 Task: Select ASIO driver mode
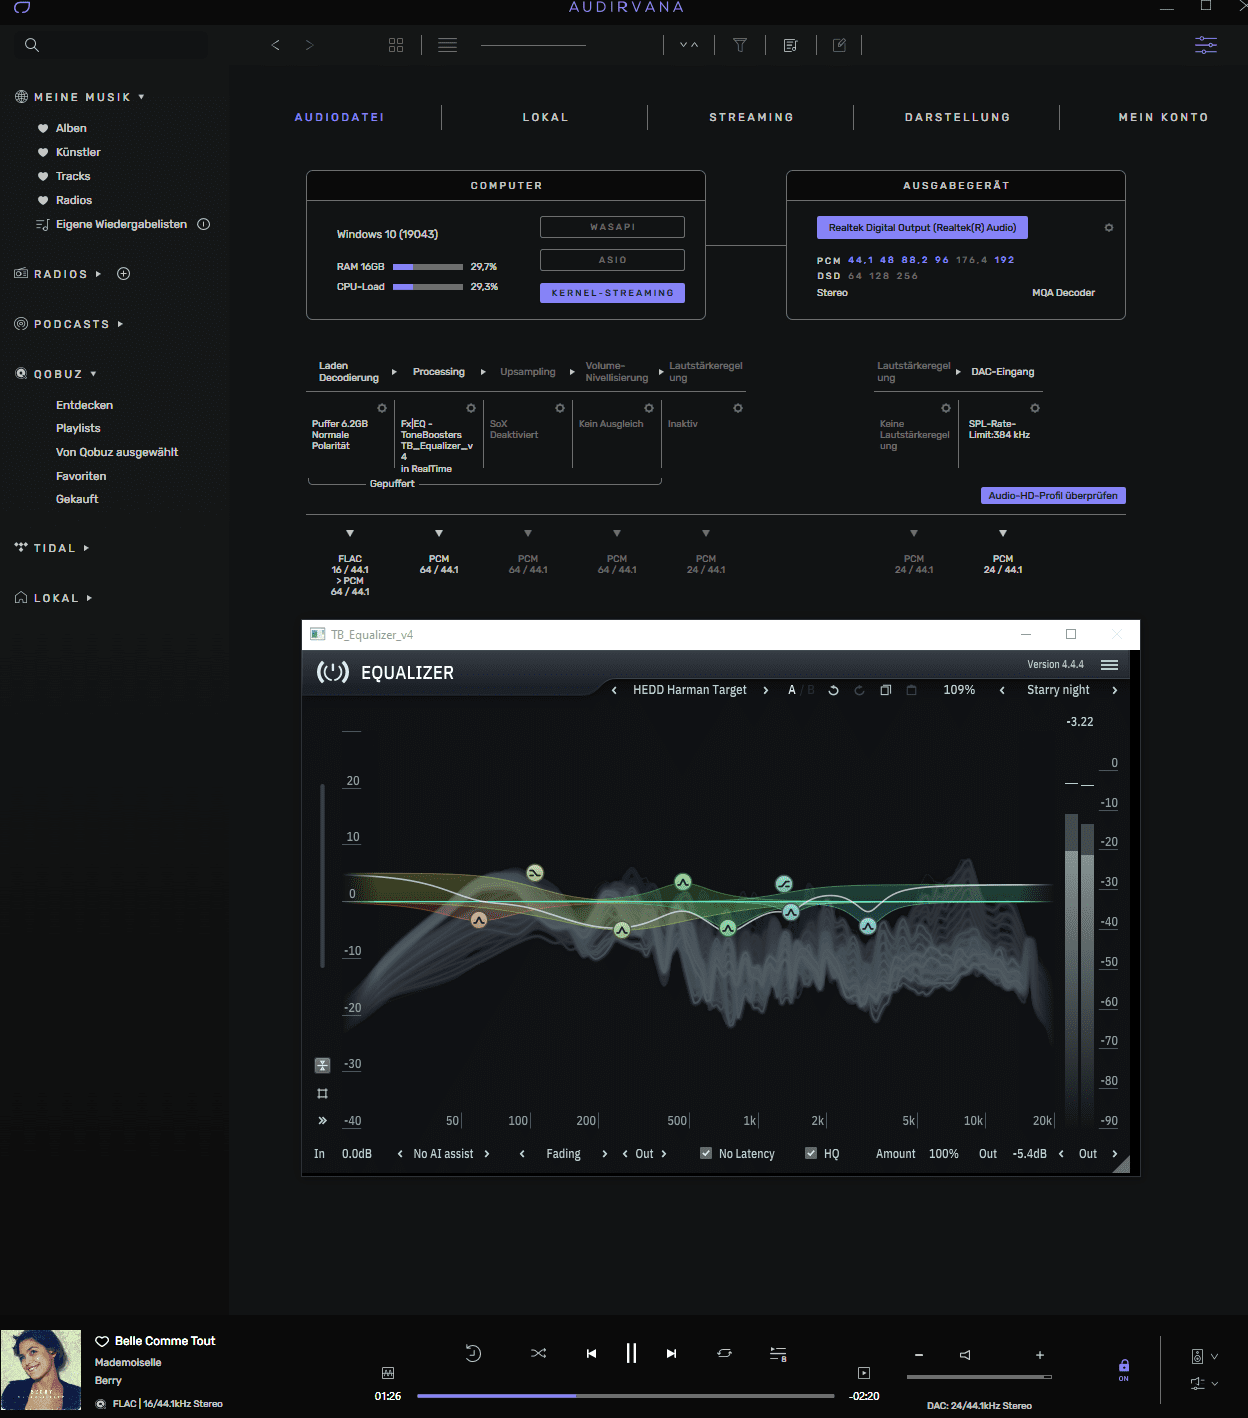click(x=612, y=260)
